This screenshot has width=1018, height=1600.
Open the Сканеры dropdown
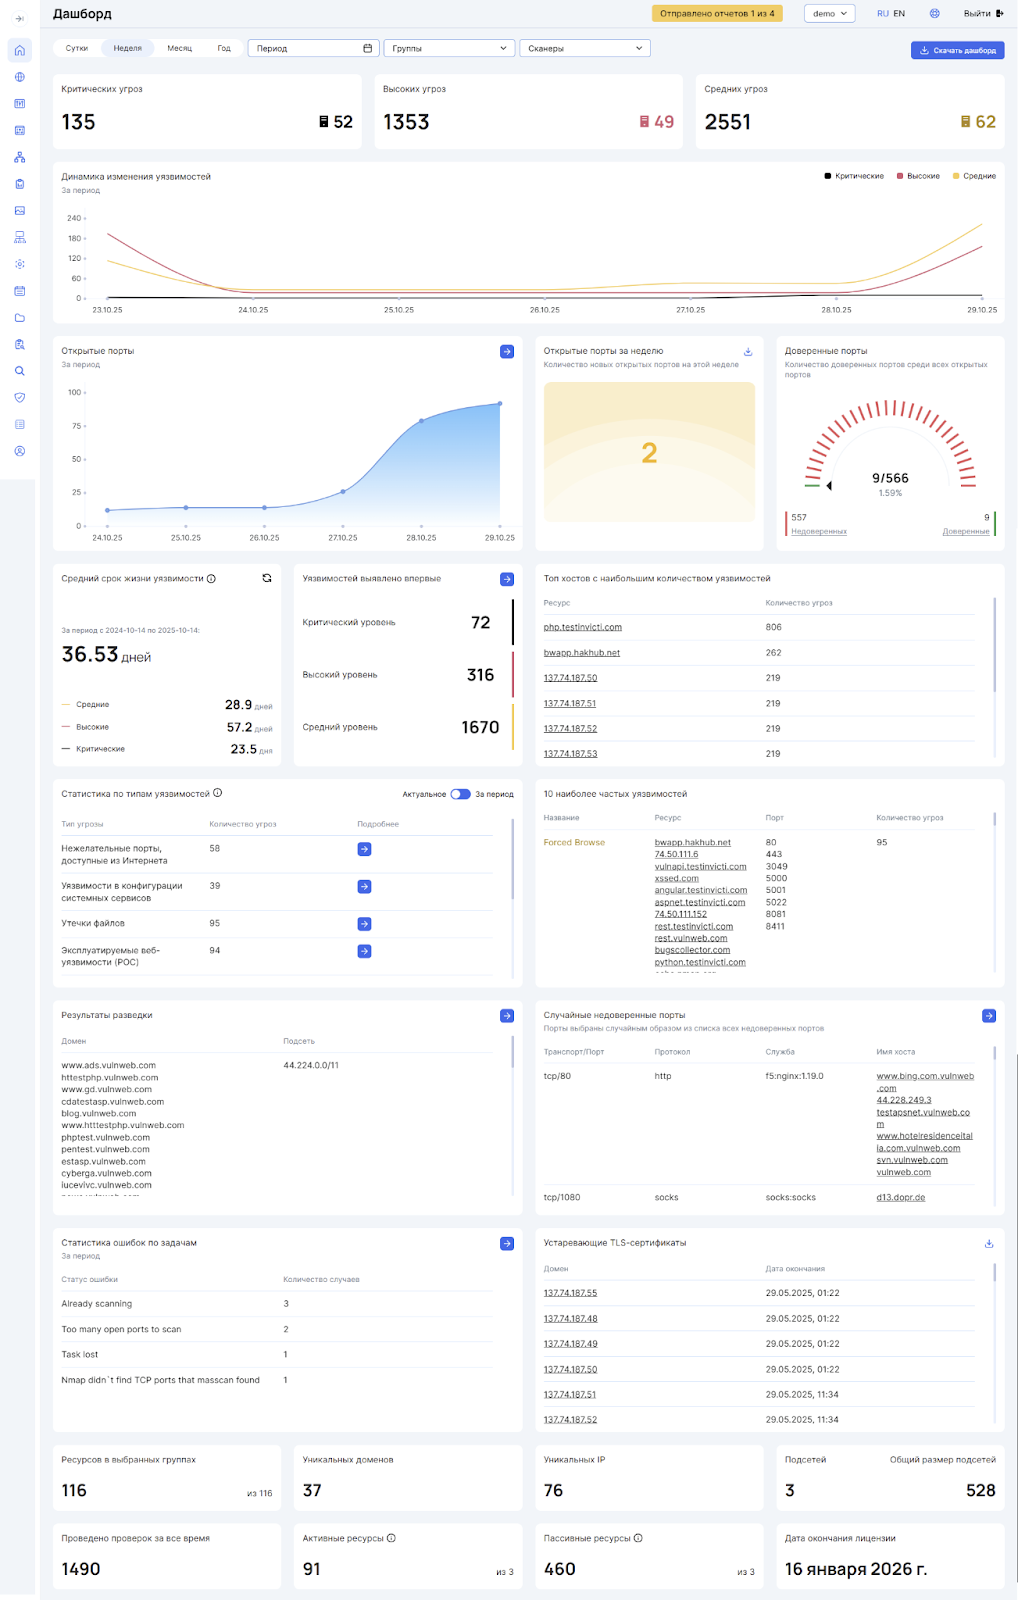click(584, 48)
